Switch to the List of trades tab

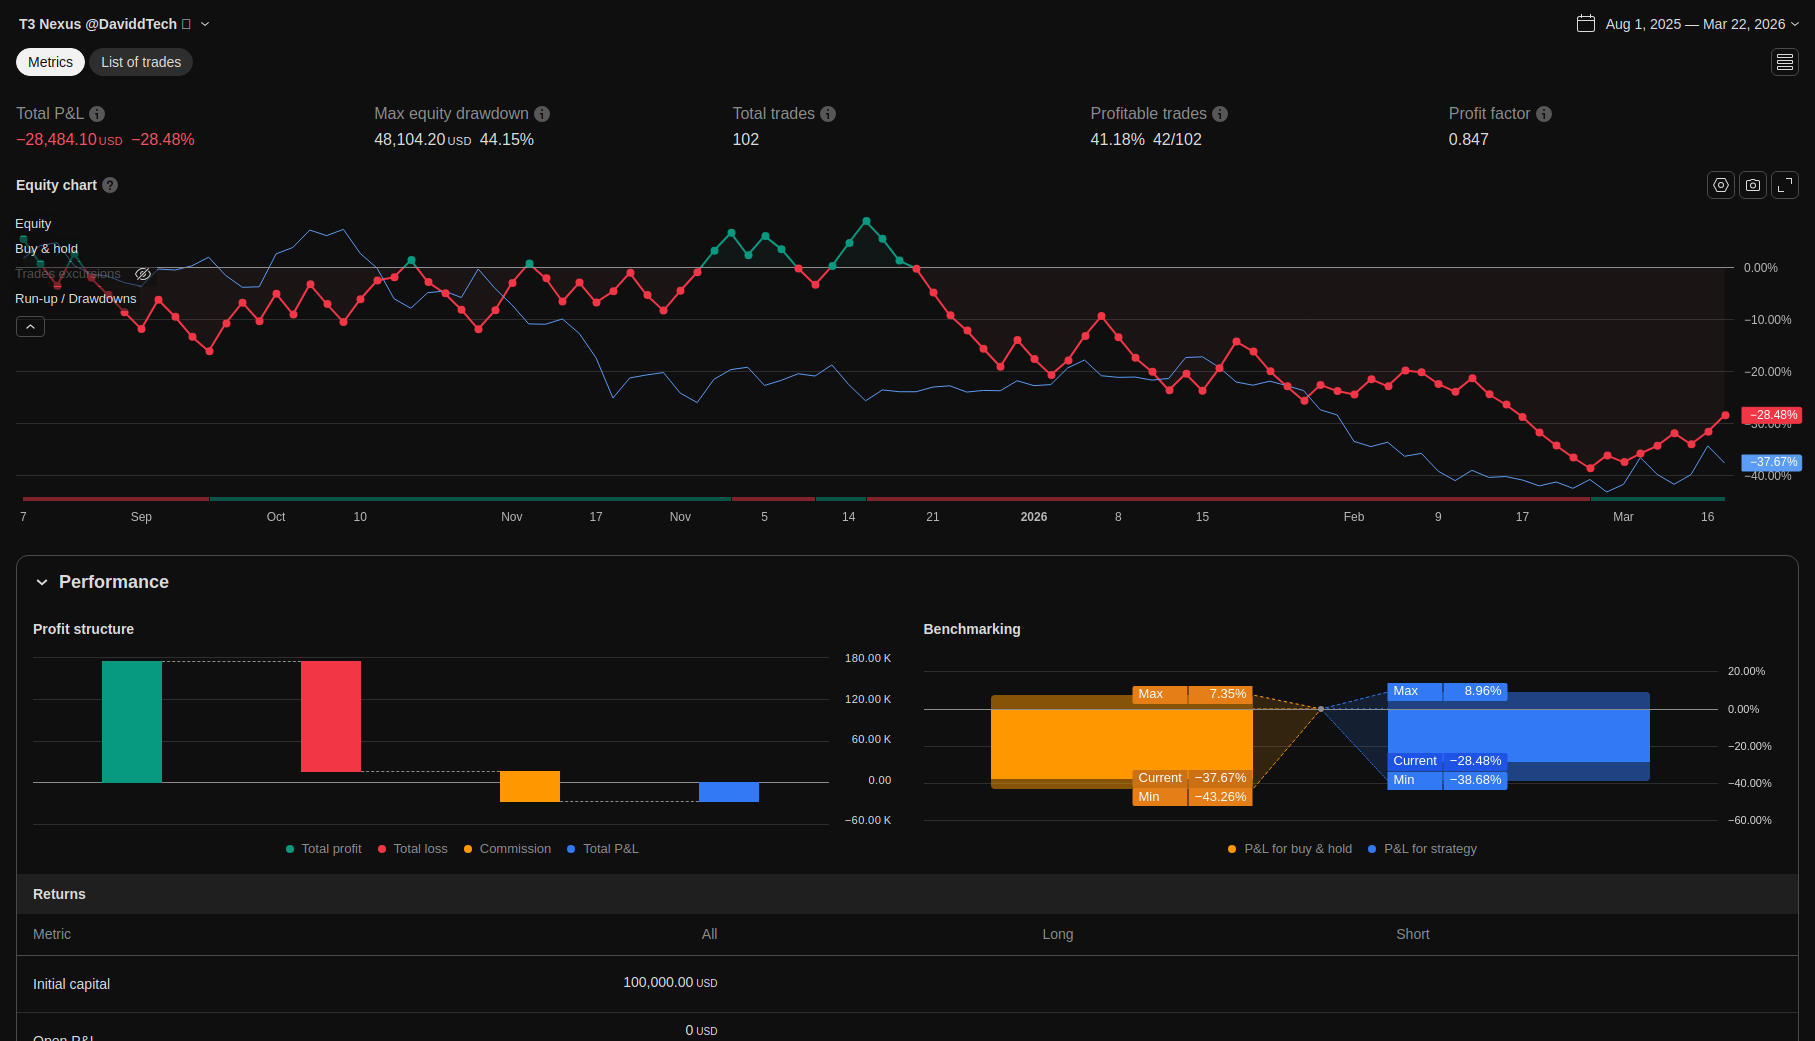141,62
